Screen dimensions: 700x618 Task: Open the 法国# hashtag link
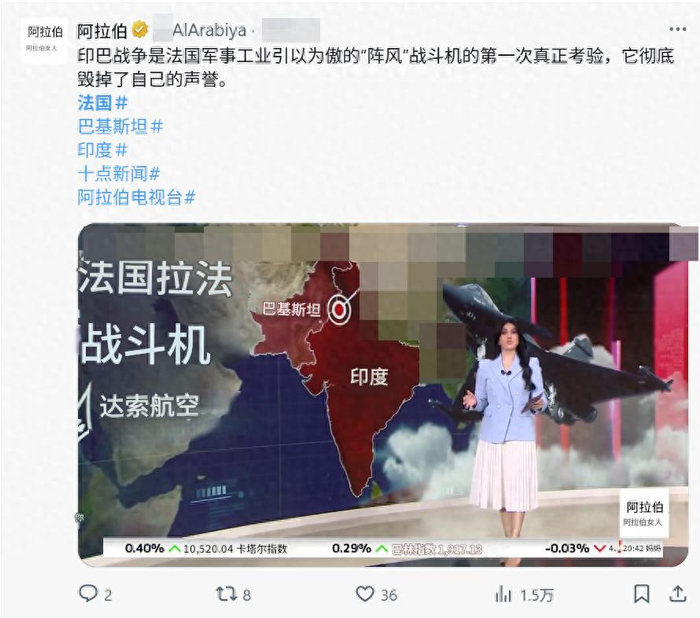click(103, 103)
